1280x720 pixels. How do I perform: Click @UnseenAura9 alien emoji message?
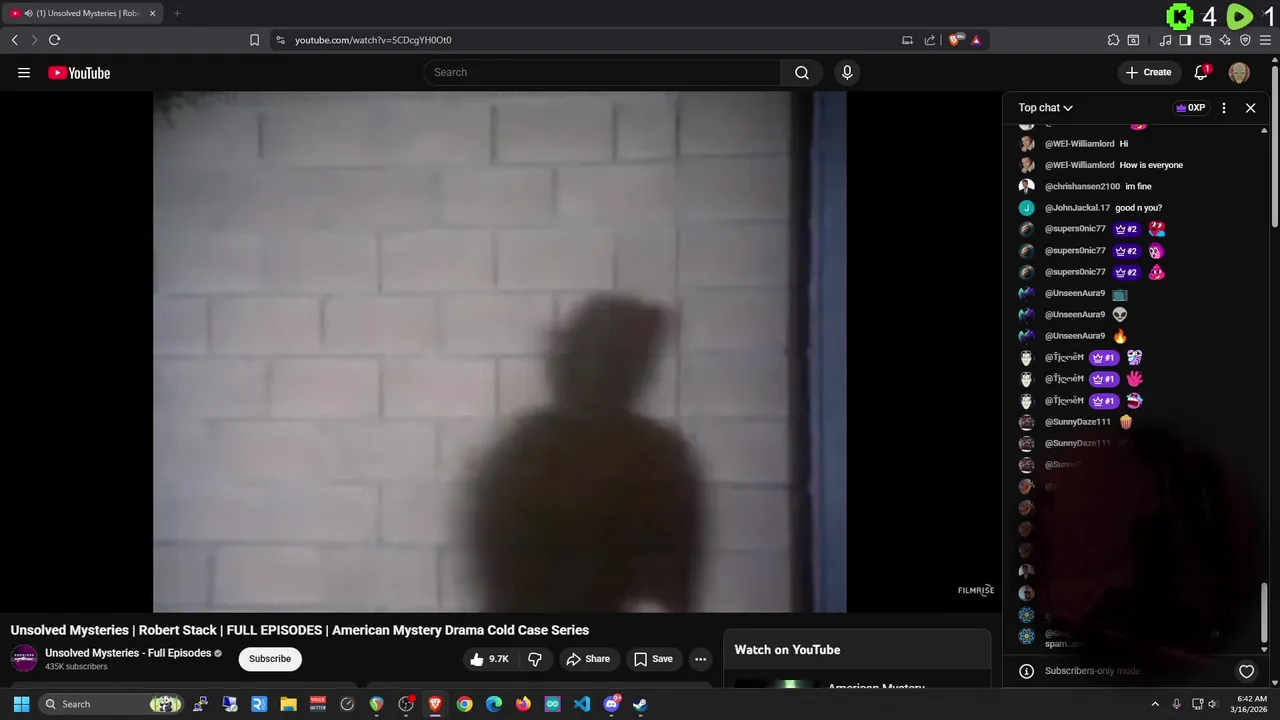click(x=1074, y=314)
